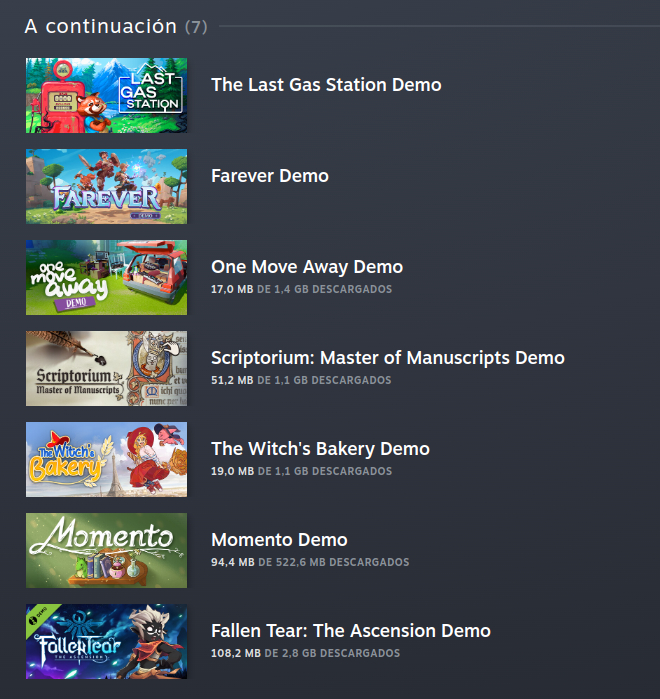Viewport: 660px width, 699px height.
Task: Click The Witch's Bakery cover art
Action: pos(107,459)
